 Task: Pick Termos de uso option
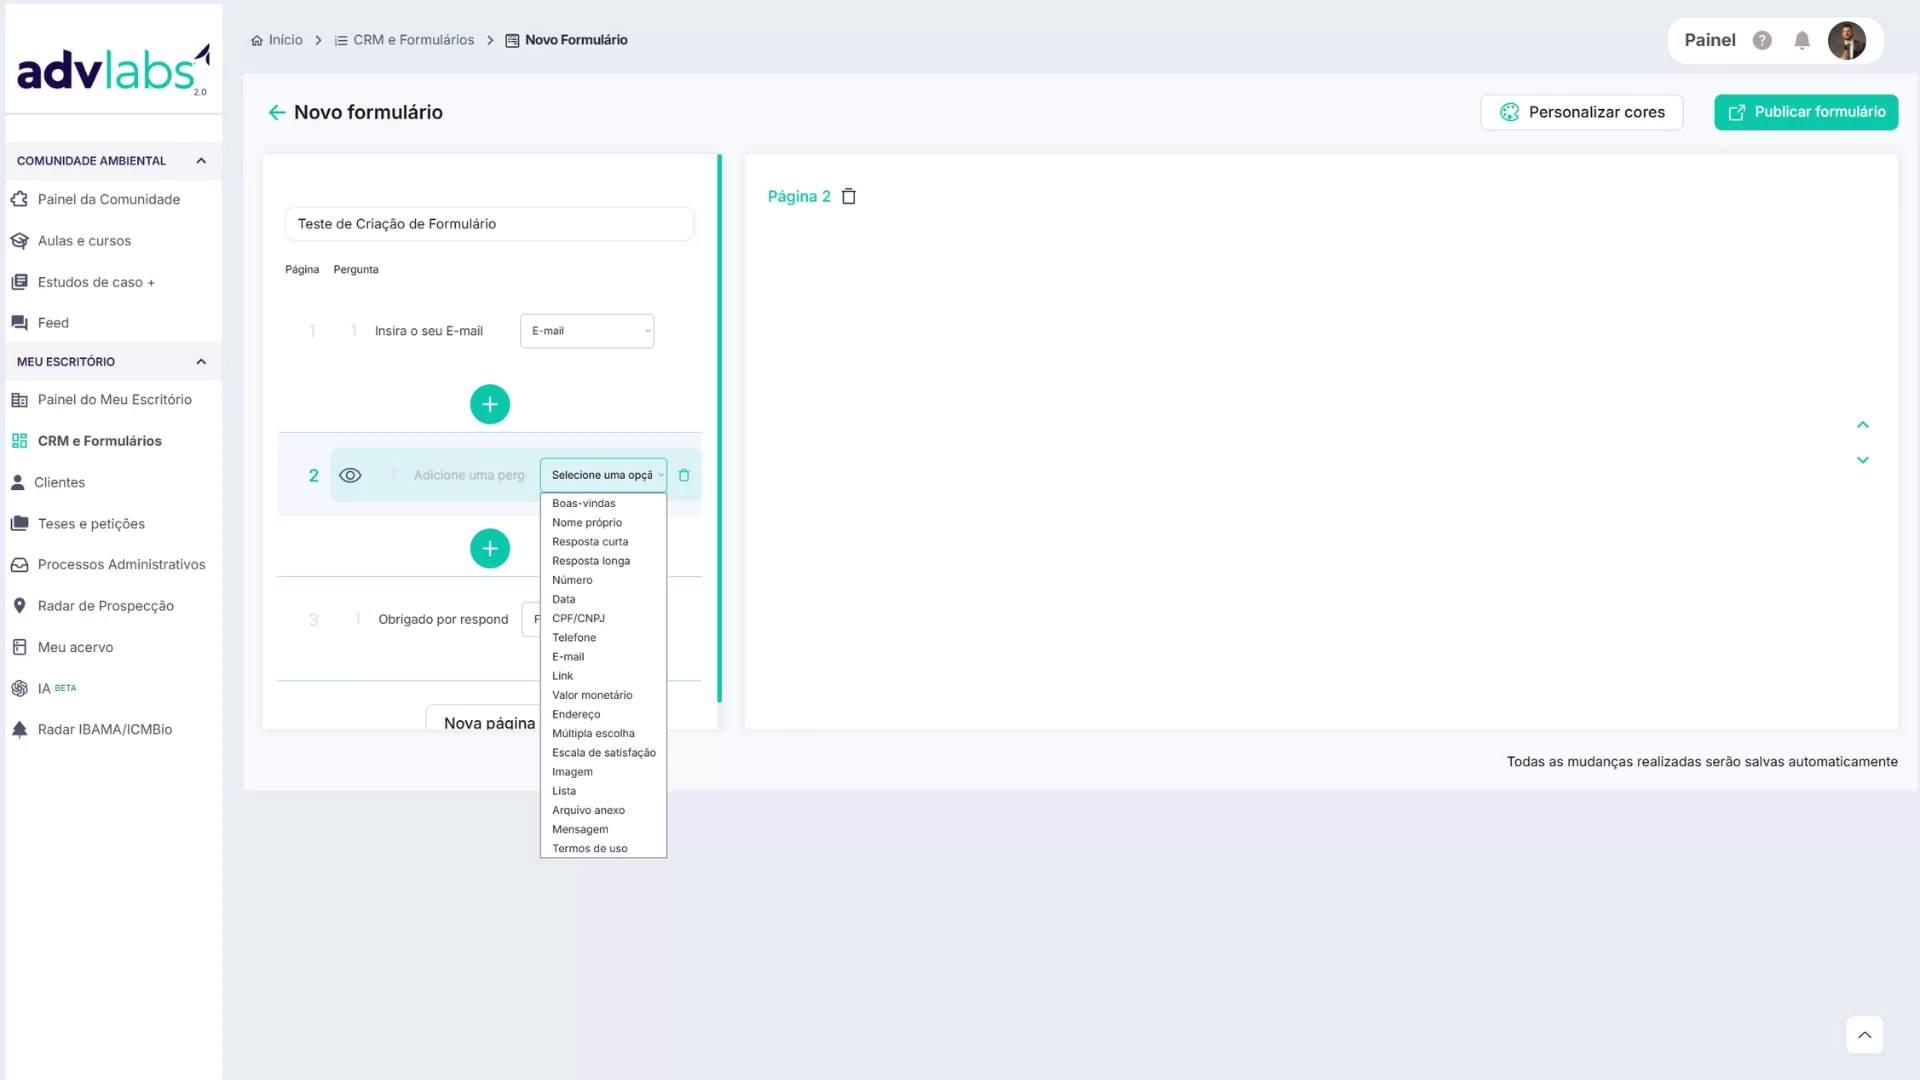tap(589, 849)
